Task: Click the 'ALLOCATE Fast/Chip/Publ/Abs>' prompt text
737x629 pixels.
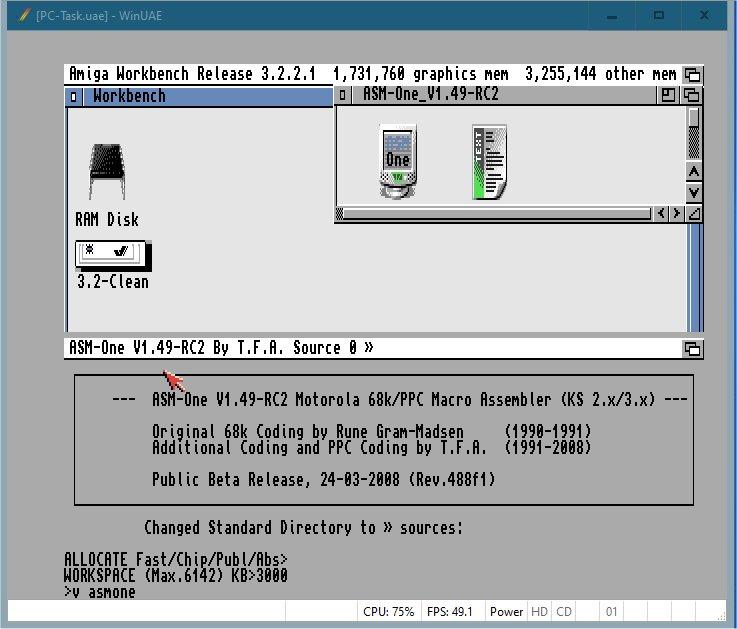Action: tap(176, 559)
